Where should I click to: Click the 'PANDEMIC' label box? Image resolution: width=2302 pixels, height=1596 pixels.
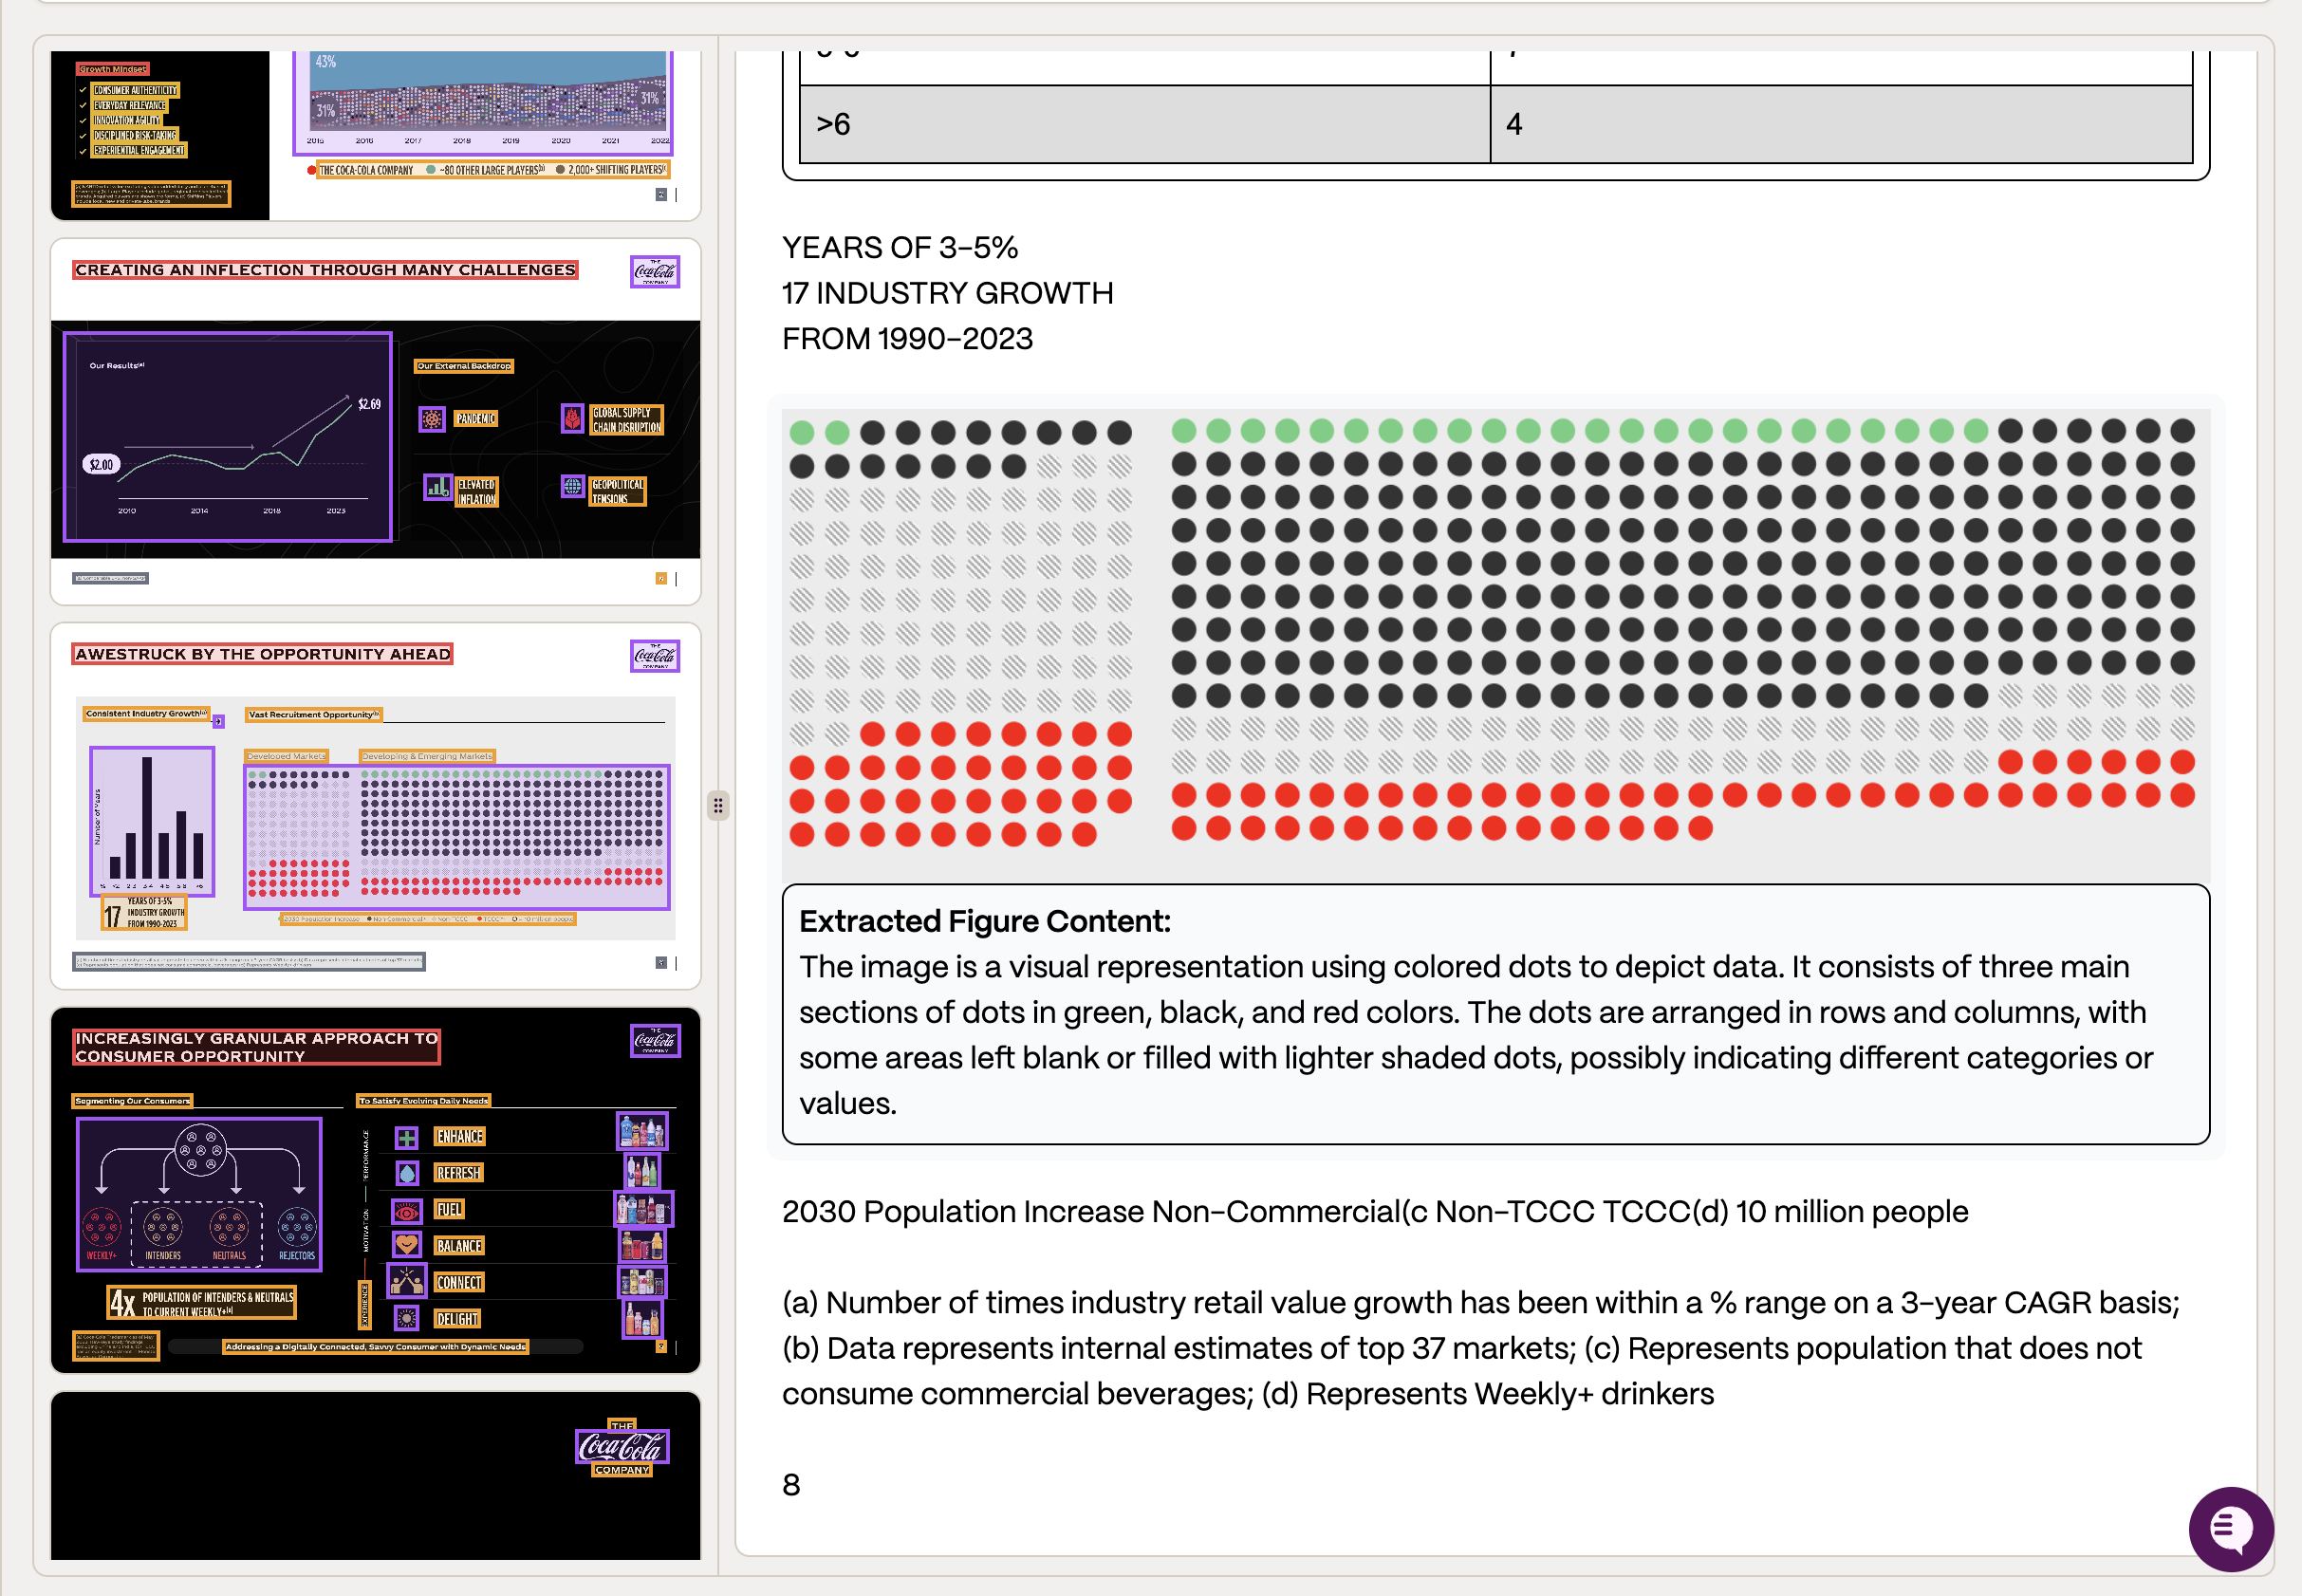[x=476, y=419]
